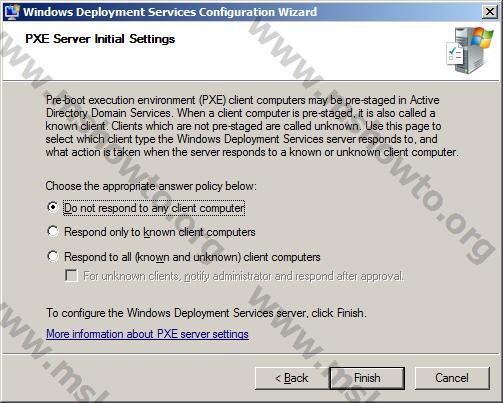Image resolution: width=503 pixels, height=403 pixels.
Task: Go to previous page with Back button
Action: point(292,378)
